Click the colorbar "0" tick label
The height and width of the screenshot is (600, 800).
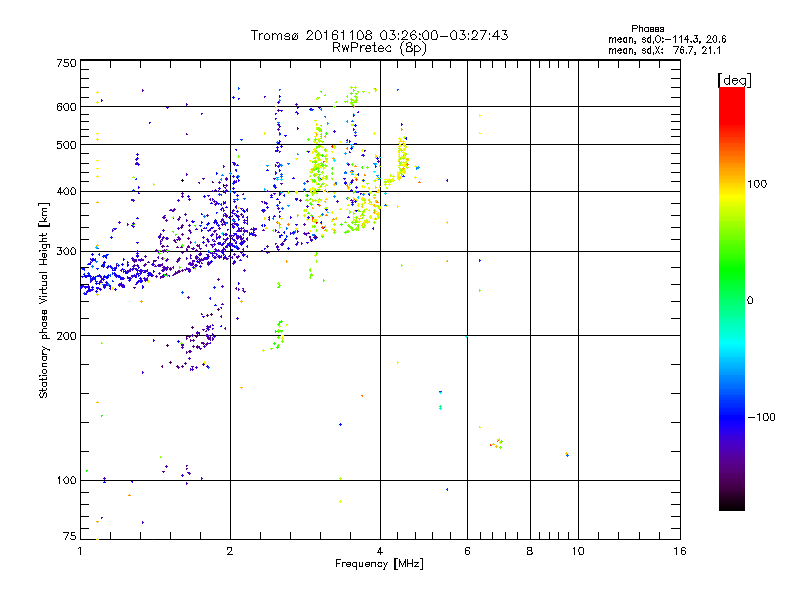pos(750,301)
